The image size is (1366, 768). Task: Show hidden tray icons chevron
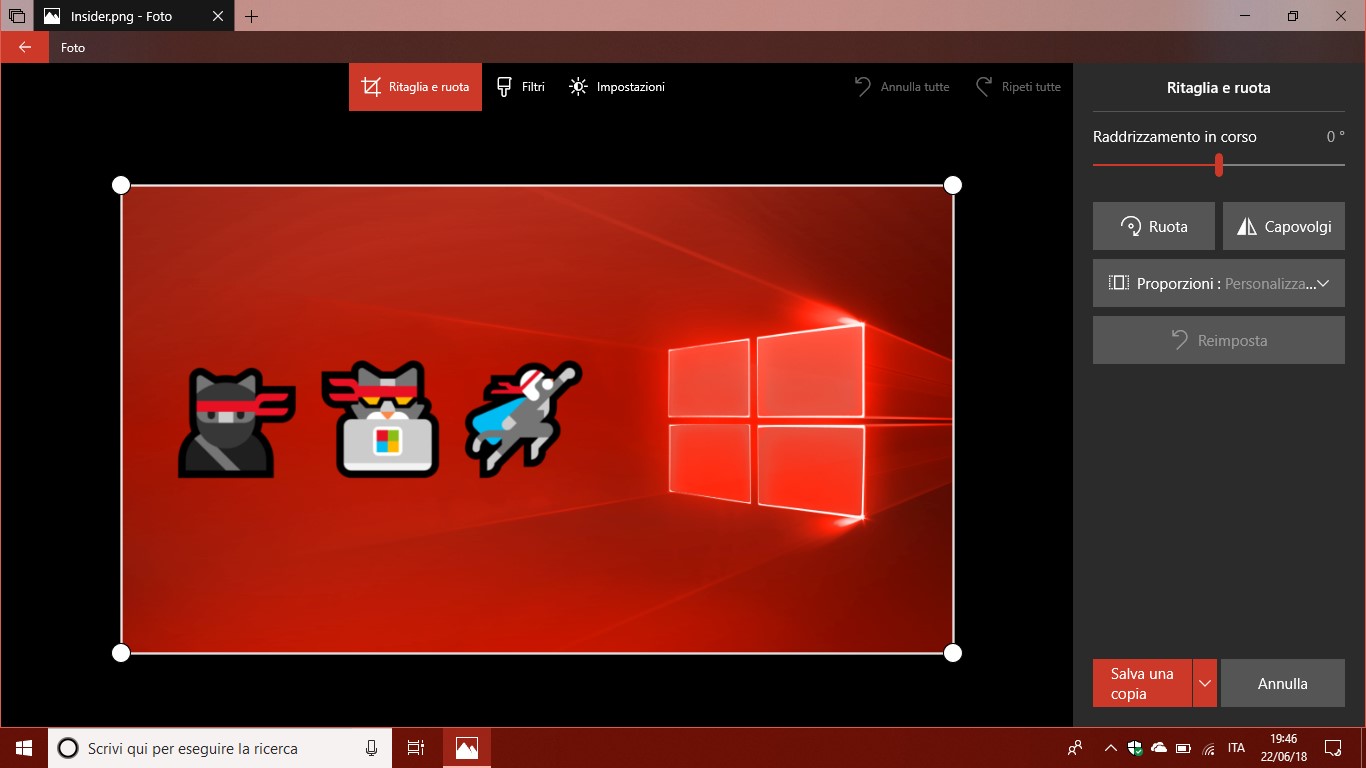tap(1110, 748)
